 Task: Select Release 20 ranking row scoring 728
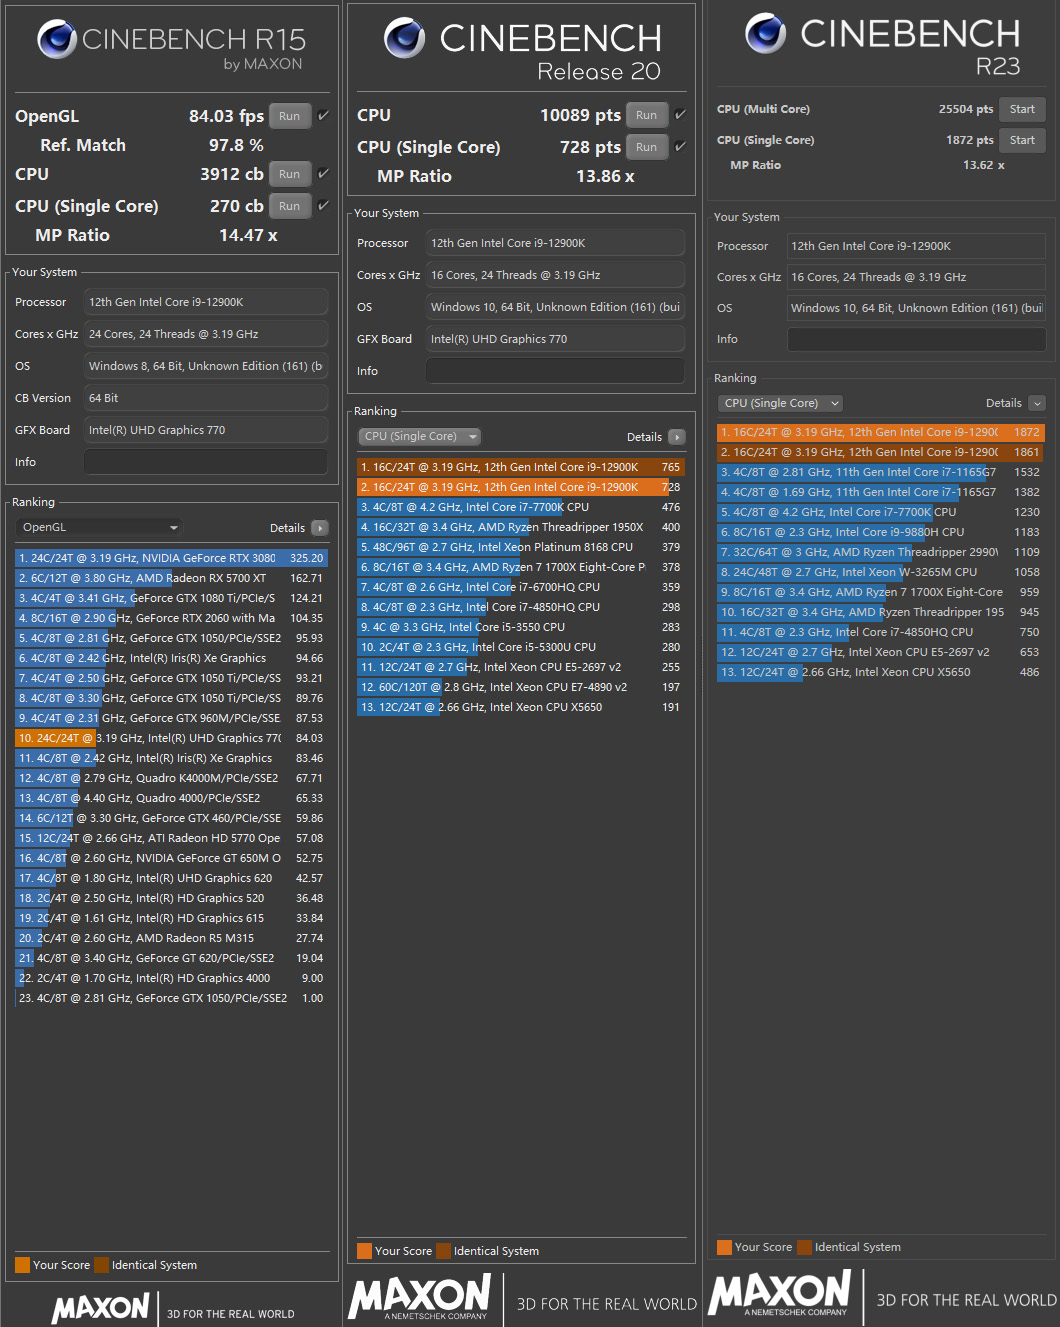[521, 487]
